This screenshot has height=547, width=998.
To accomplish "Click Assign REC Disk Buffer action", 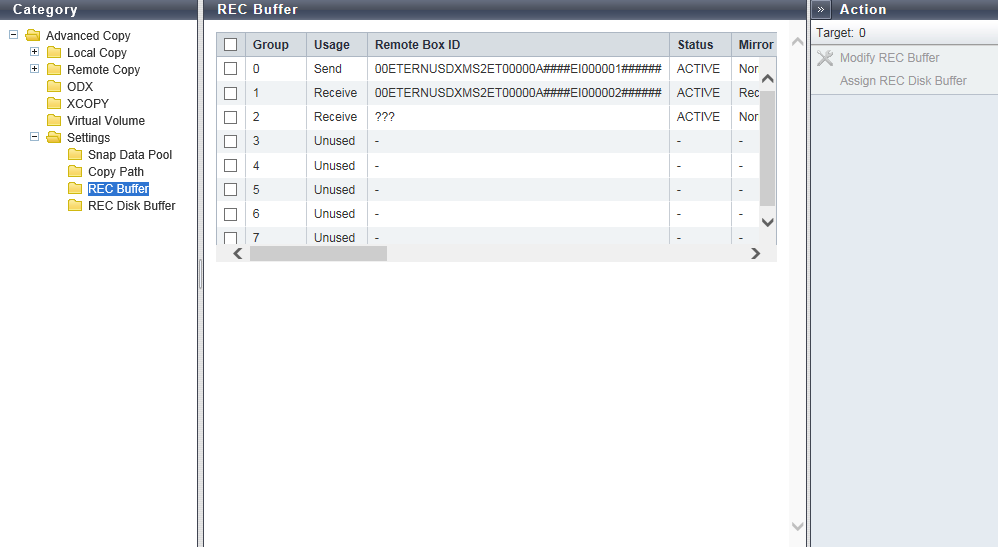I will (902, 81).
